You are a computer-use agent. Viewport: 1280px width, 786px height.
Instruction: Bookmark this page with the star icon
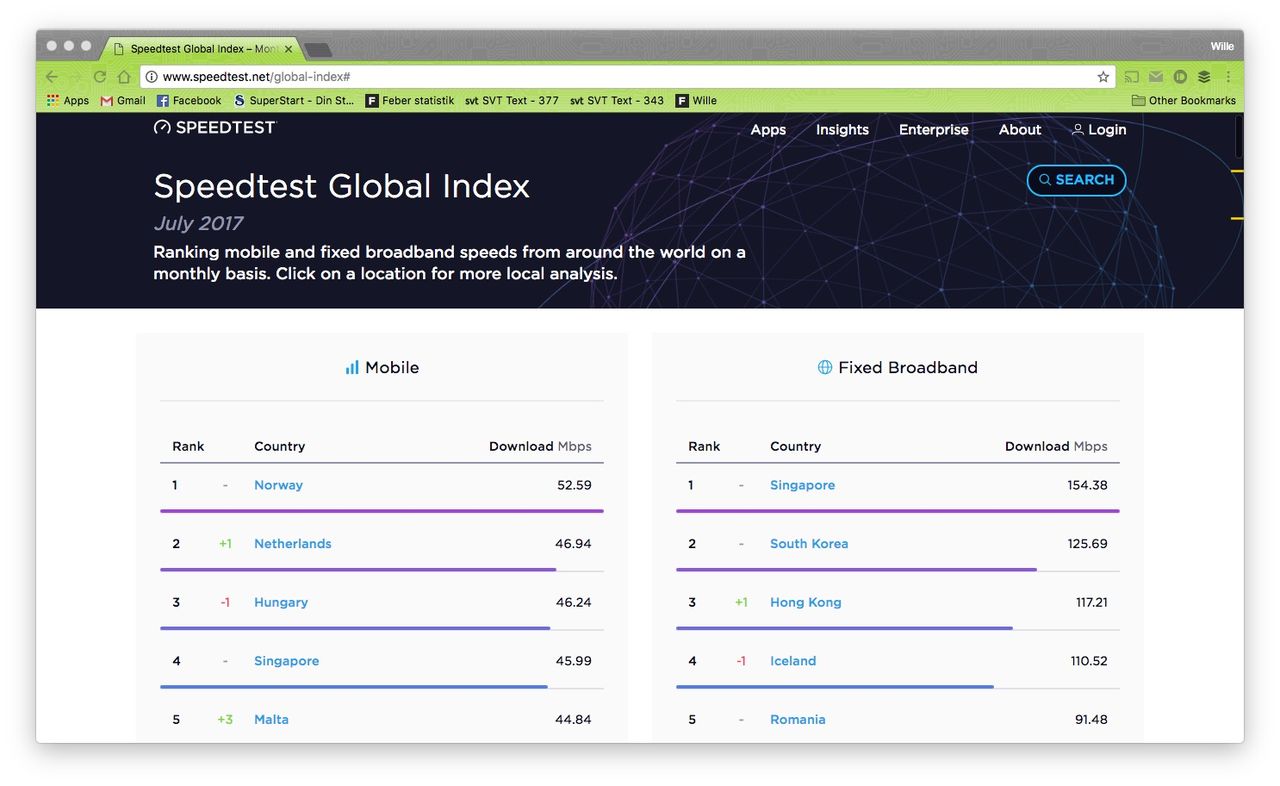point(1103,77)
